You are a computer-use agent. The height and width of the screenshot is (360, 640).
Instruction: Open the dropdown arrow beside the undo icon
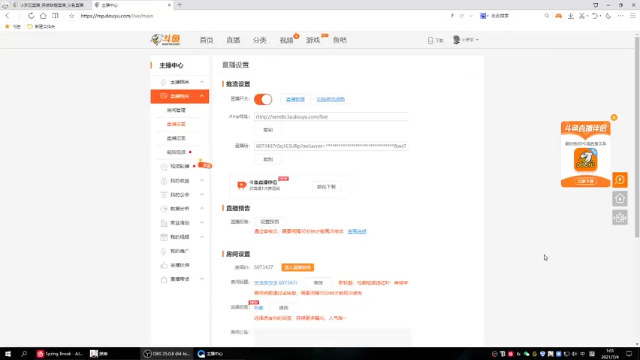[600, 16]
